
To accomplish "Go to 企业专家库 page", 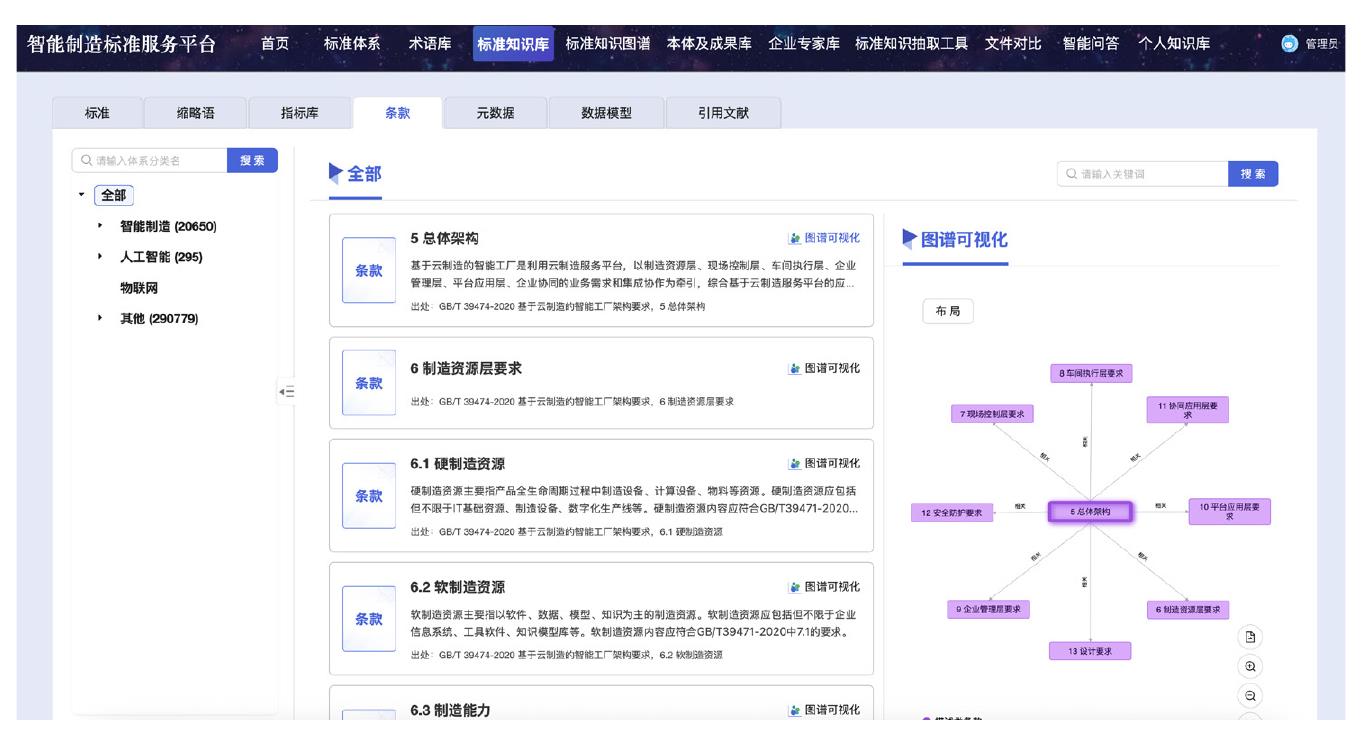I will (x=804, y=44).
